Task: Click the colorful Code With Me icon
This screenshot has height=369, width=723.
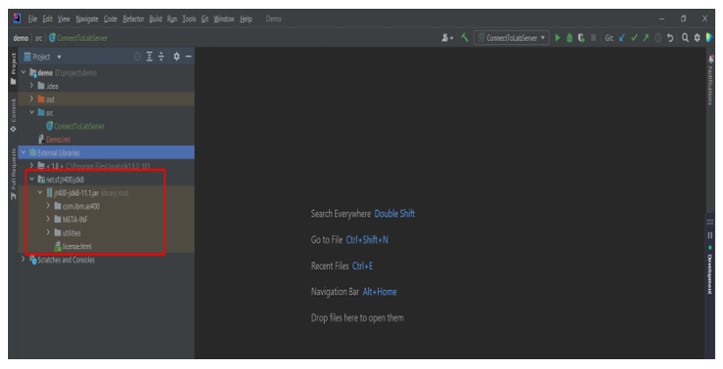Action: coord(709,38)
